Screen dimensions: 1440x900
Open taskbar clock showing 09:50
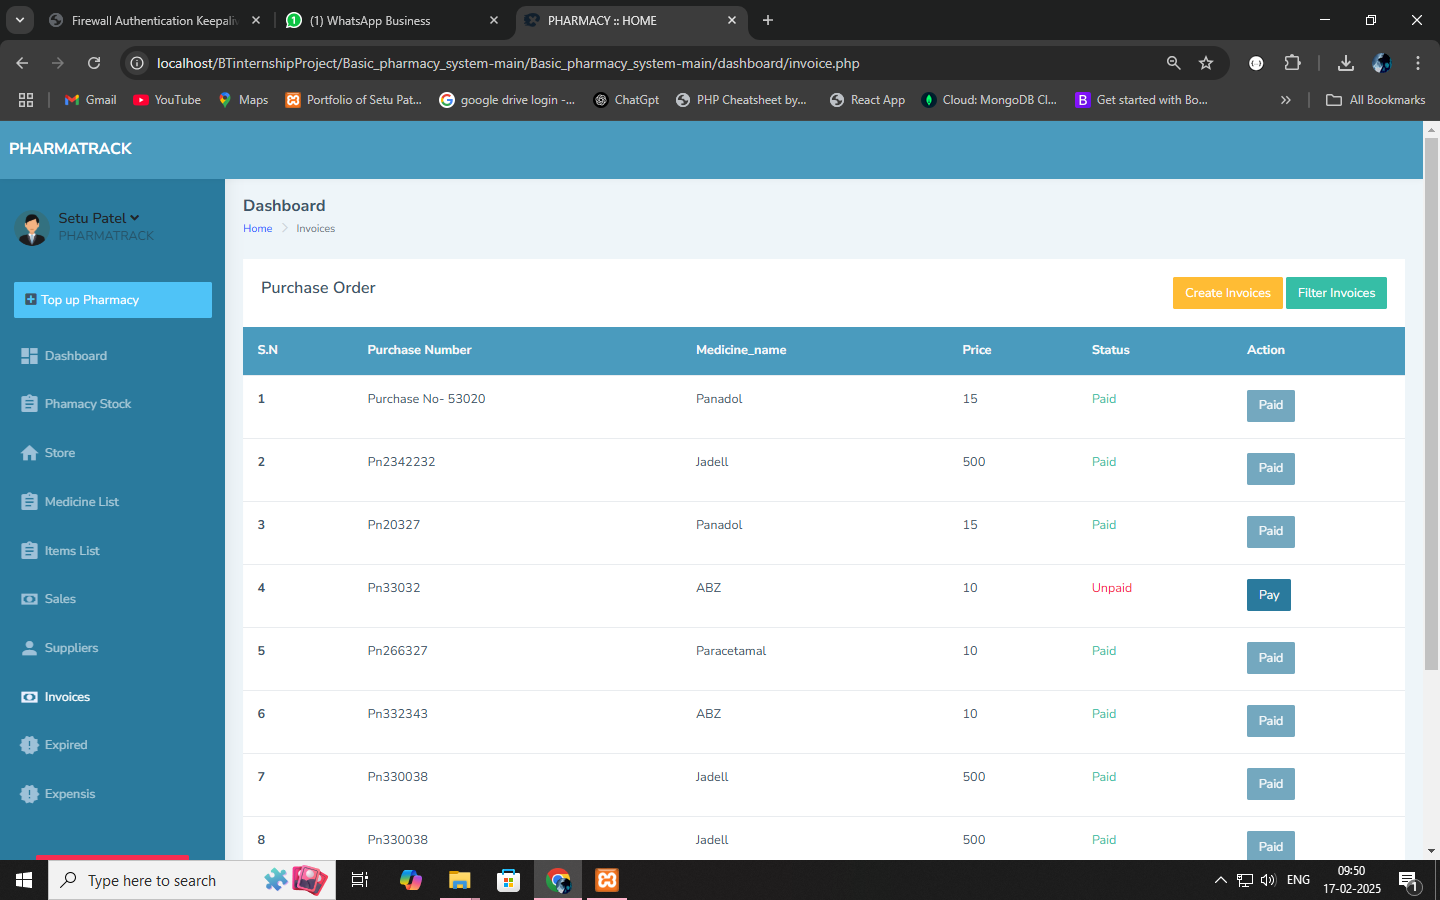coord(1352,880)
